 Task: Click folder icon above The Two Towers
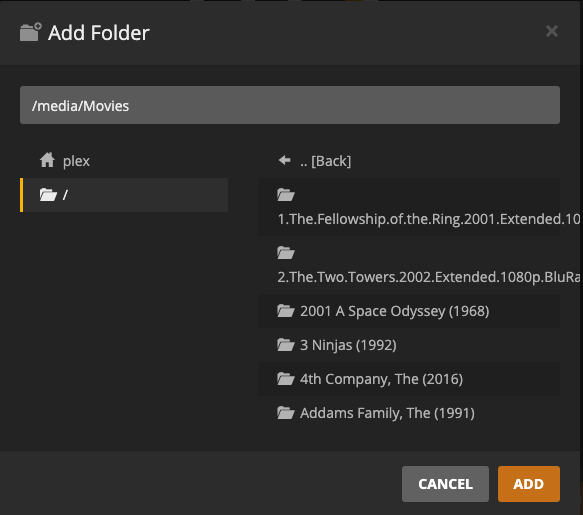point(286,252)
